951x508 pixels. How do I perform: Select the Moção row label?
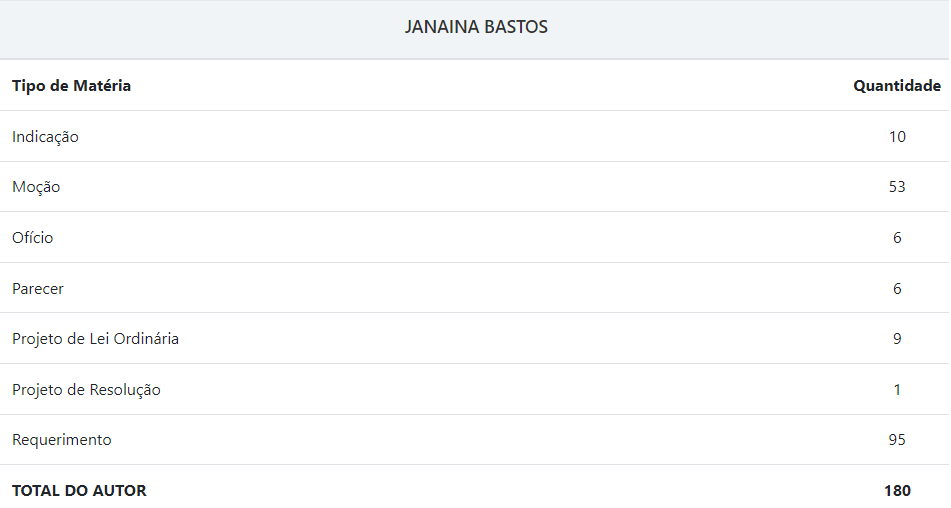click(36, 187)
